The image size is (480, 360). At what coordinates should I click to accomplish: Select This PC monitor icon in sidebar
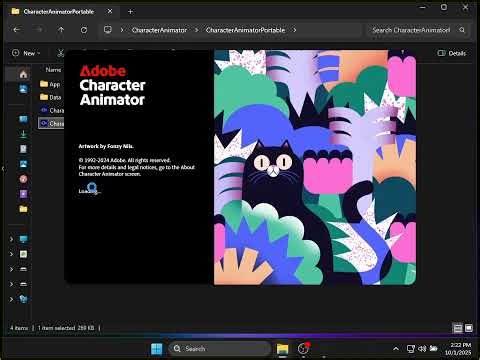(23, 239)
